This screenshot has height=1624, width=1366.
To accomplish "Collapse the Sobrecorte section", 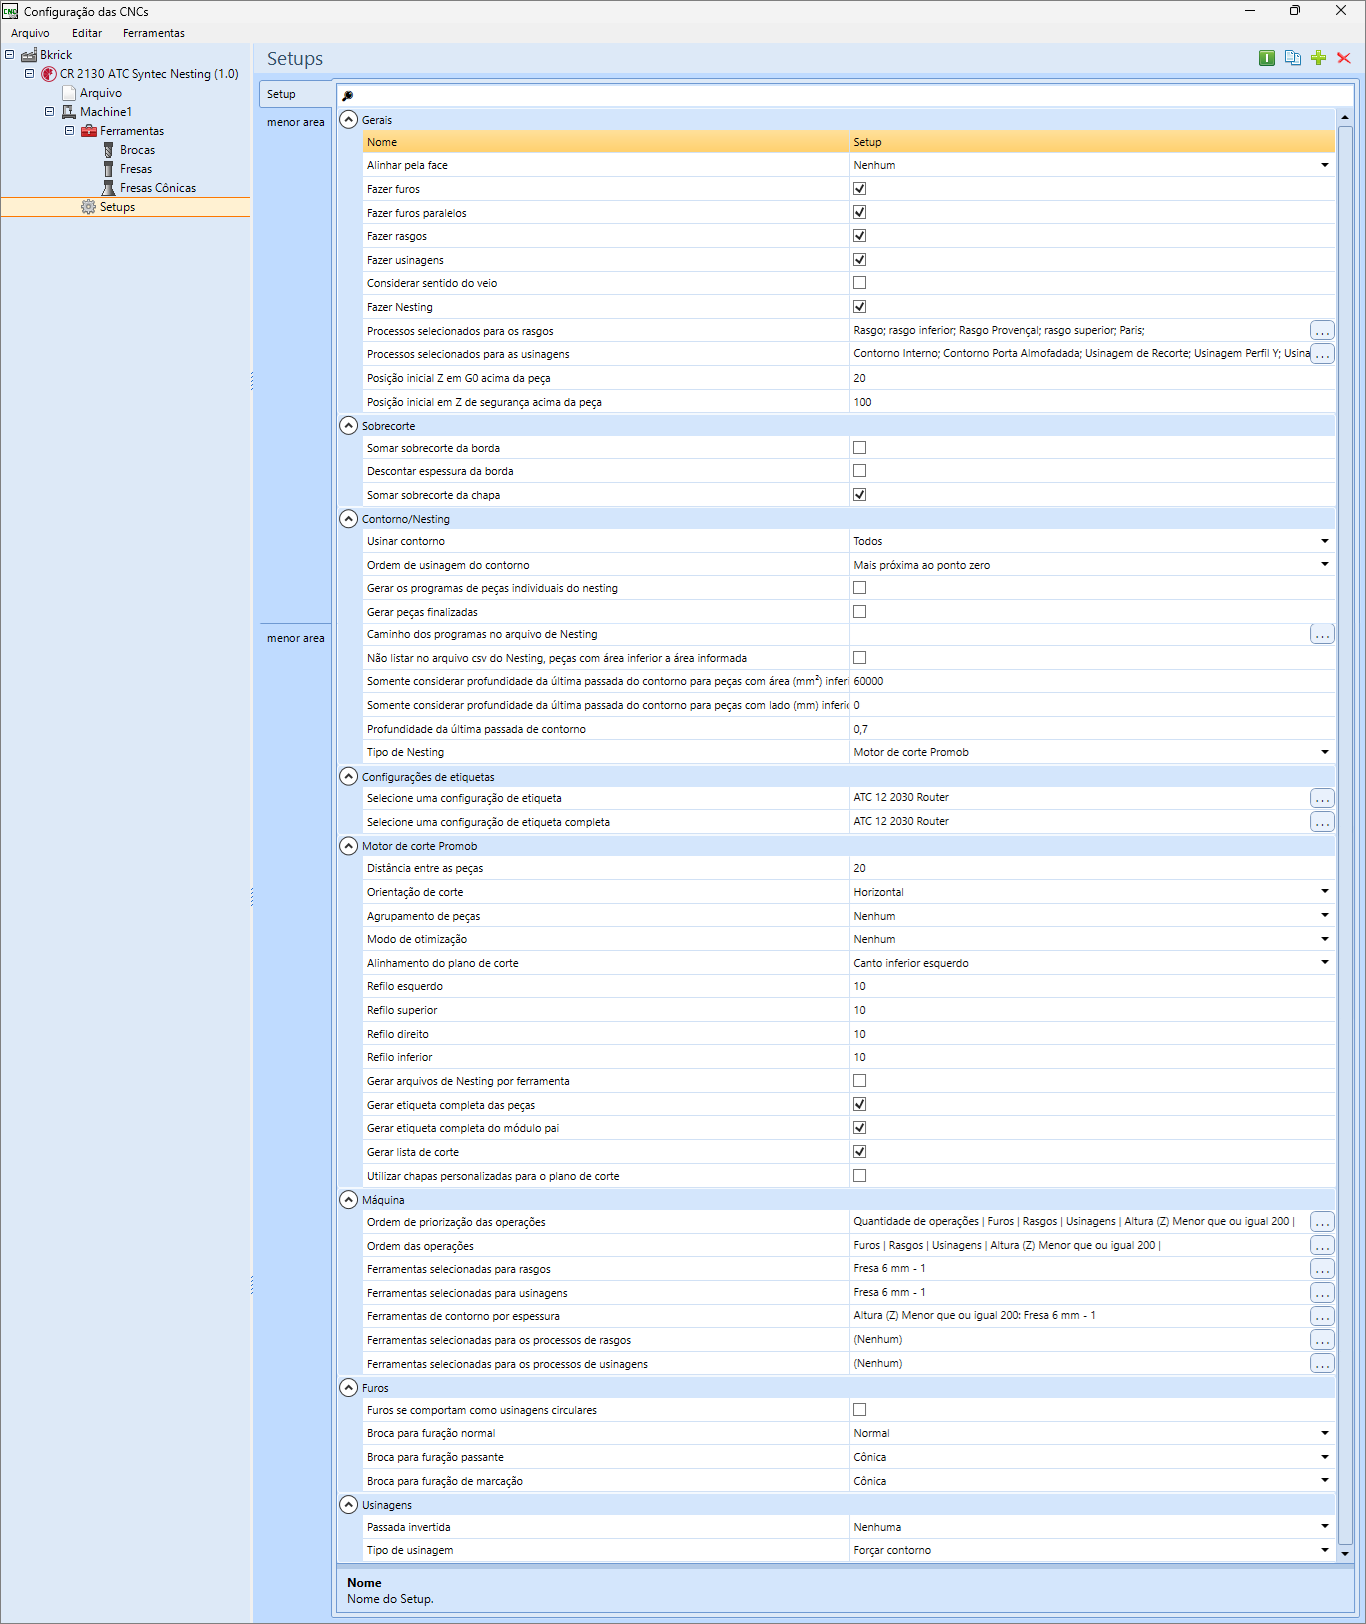I will click(349, 426).
